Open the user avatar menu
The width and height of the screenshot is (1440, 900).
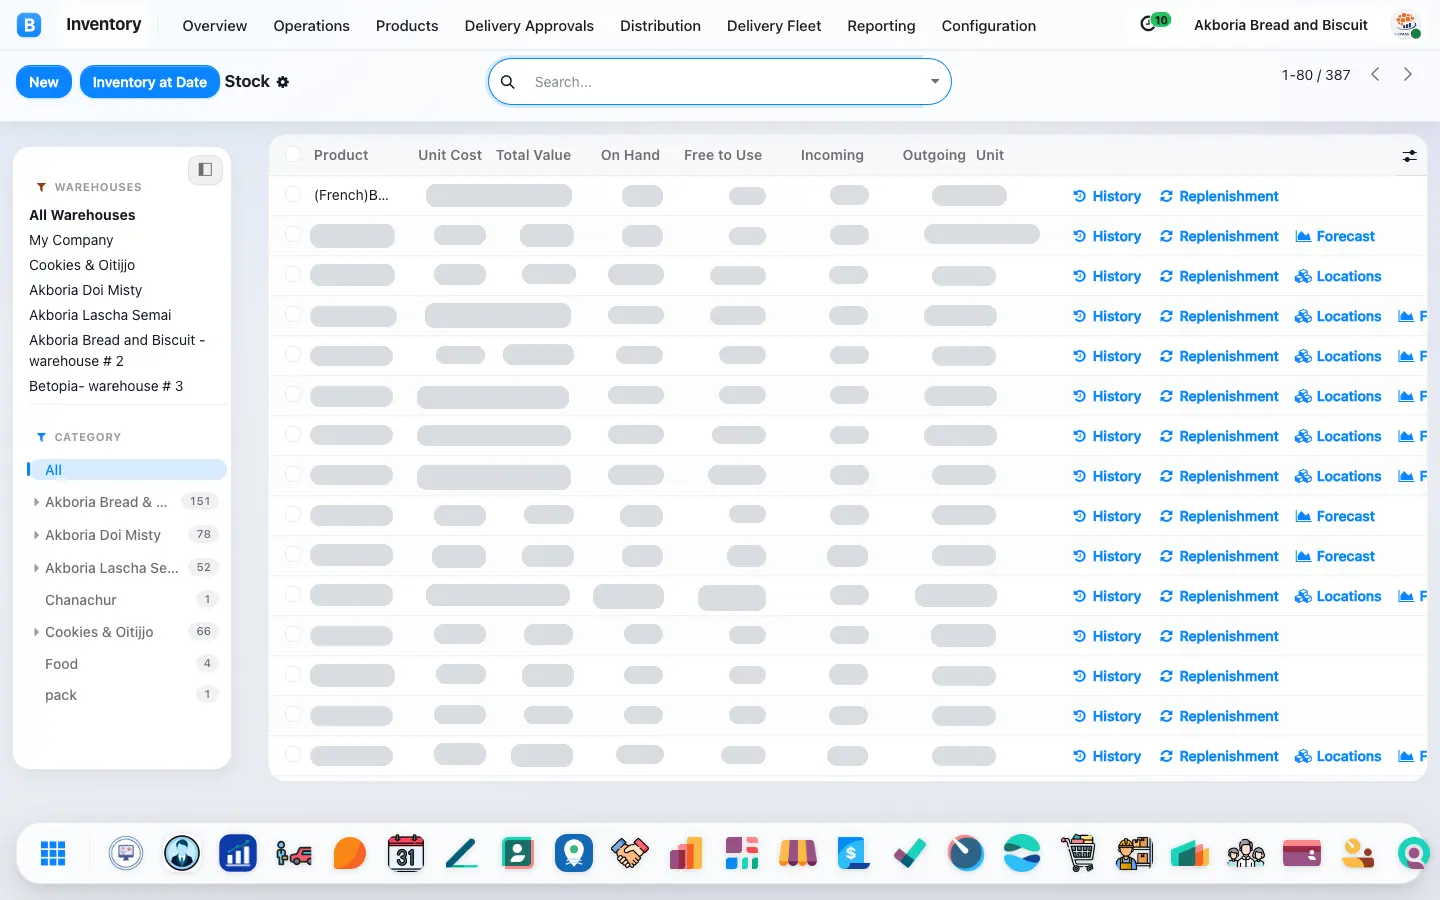click(1407, 25)
